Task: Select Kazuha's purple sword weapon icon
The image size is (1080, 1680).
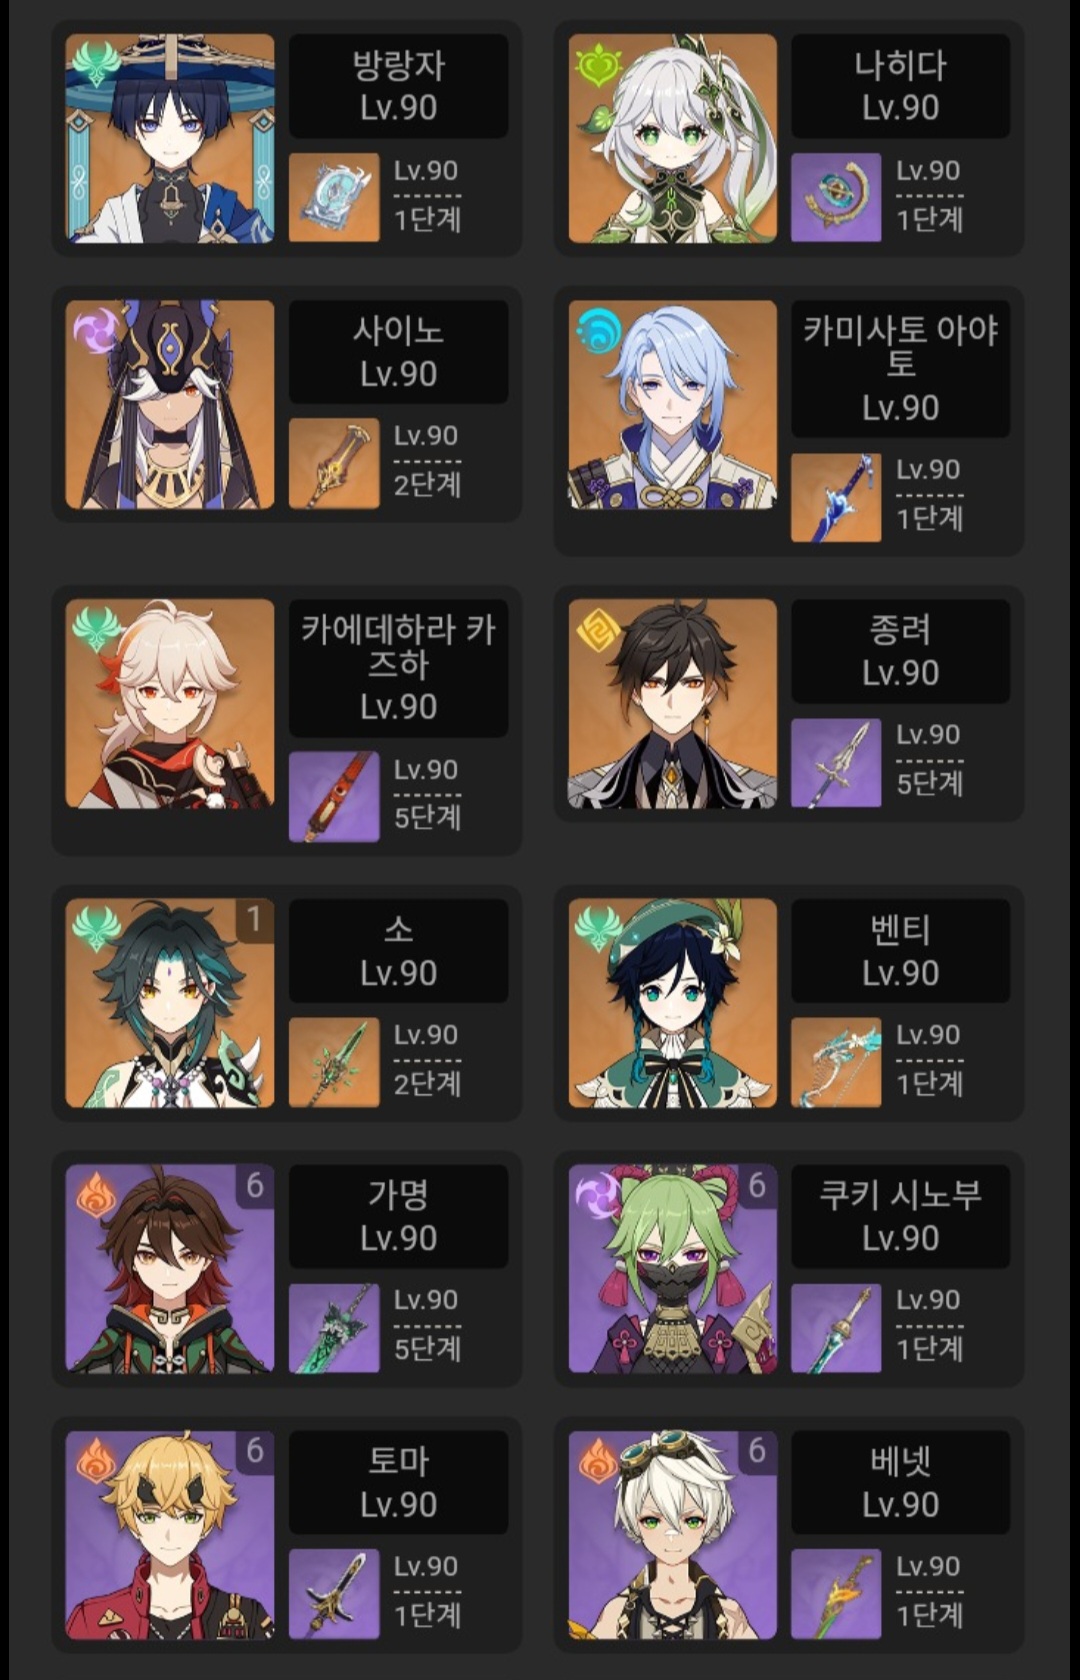Action: point(334,797)
